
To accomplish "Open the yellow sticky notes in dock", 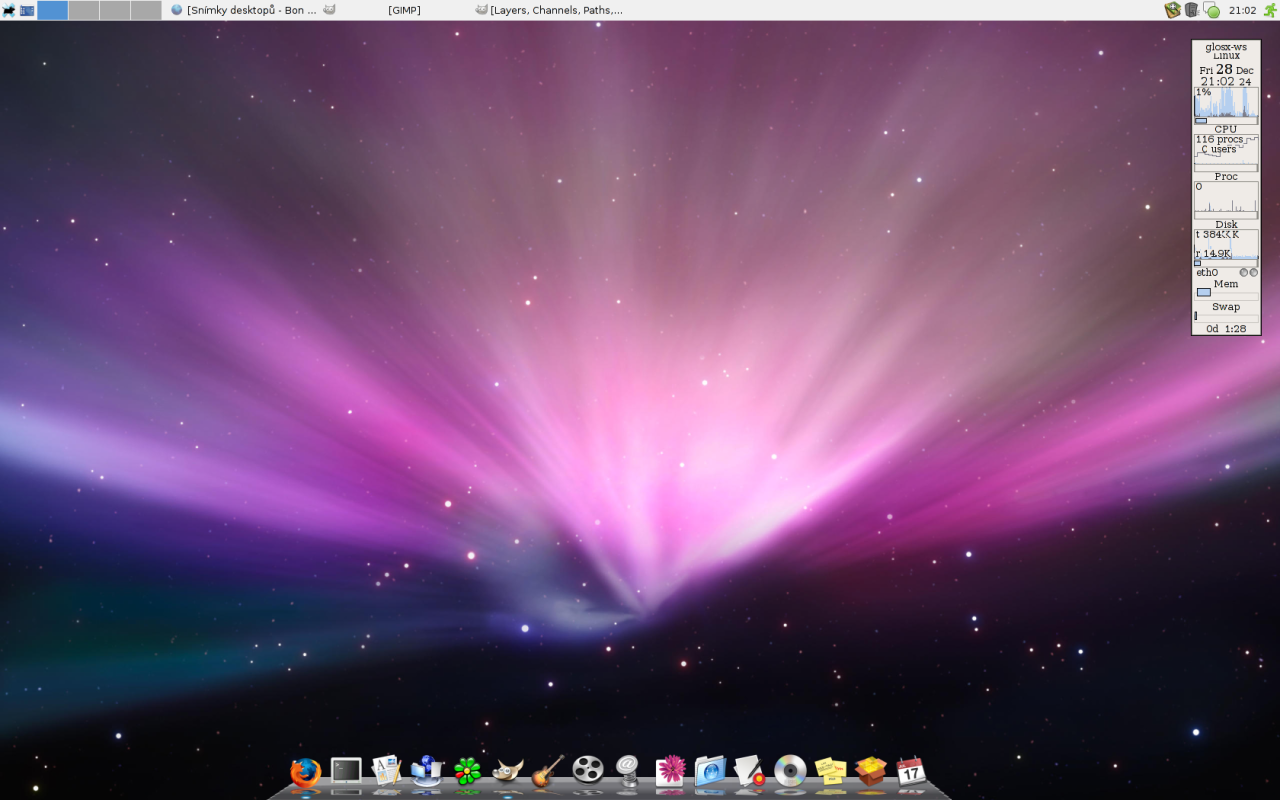I will tap(830, 771).
